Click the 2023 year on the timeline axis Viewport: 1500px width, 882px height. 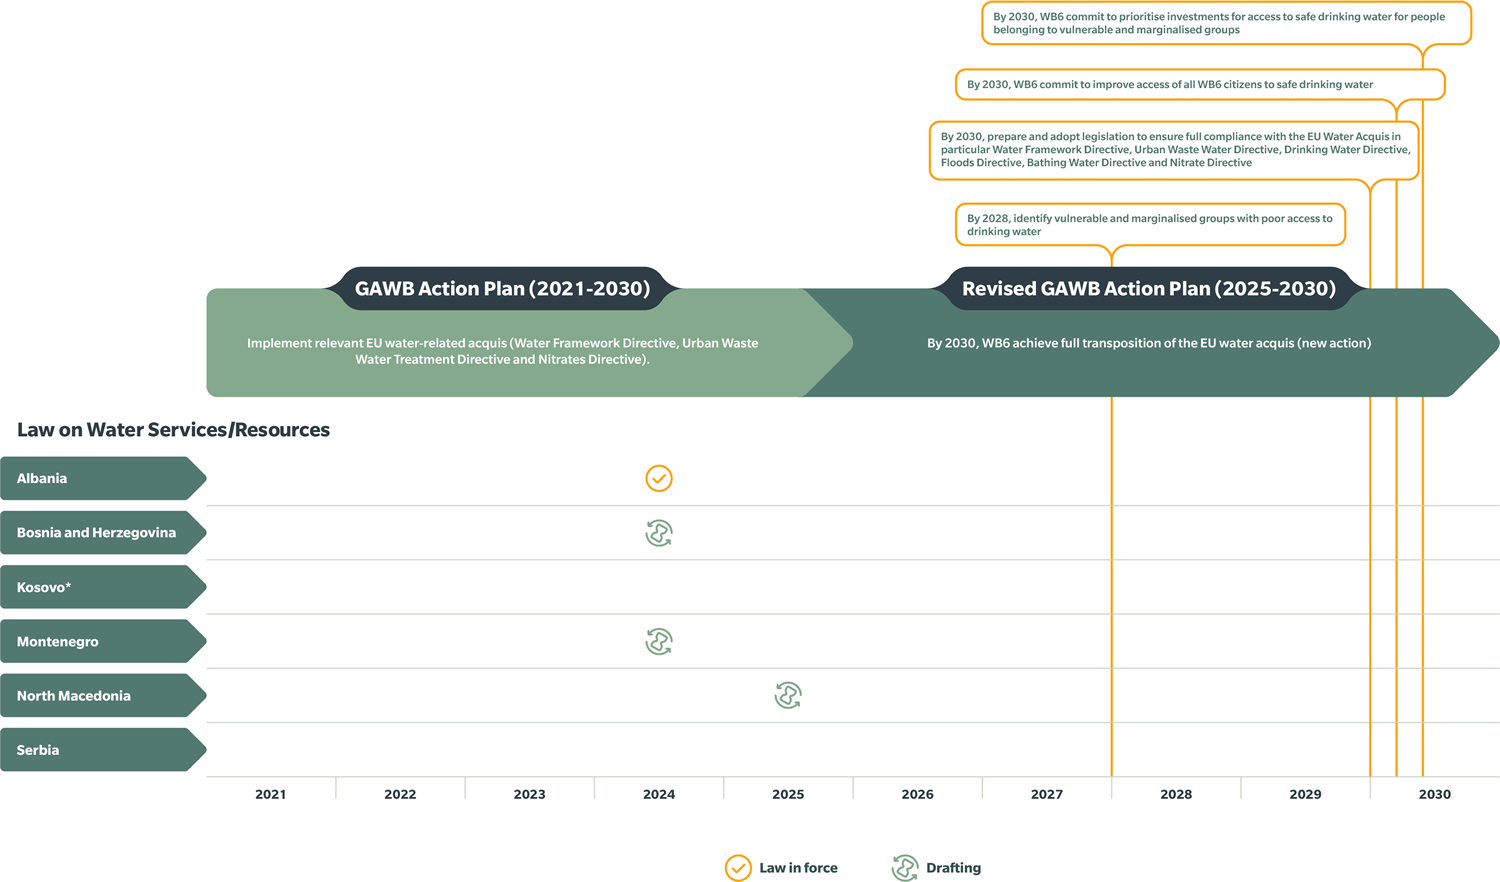pyautogui.click(x=530, y=794)
